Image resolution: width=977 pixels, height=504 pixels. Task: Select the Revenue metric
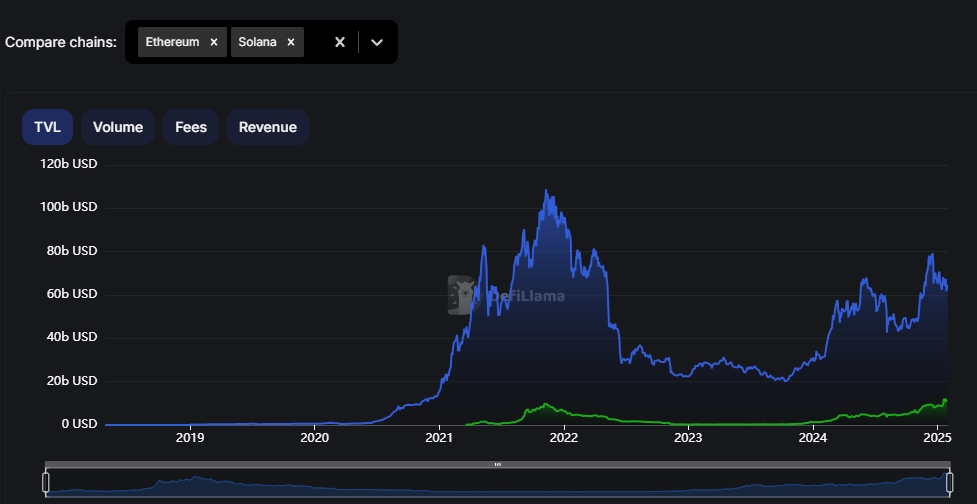(267, 127)
